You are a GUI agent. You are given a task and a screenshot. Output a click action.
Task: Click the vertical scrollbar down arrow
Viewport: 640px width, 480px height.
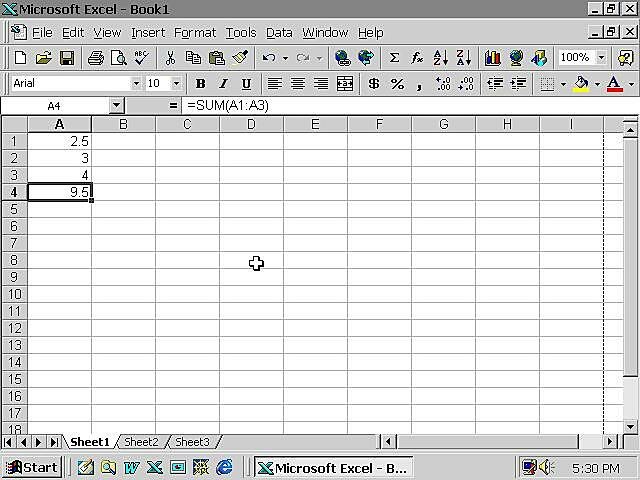(630, 427)
